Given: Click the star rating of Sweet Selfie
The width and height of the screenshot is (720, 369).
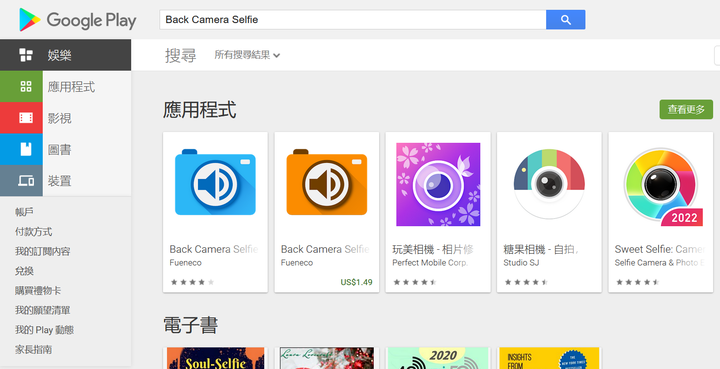Looking at the screenshot, I should click(x=637, y=282).
